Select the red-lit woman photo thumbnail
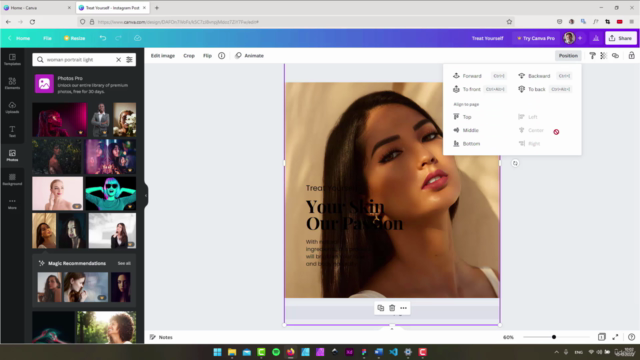This screenshot has height=360, width=640. (x=60, y=120)
